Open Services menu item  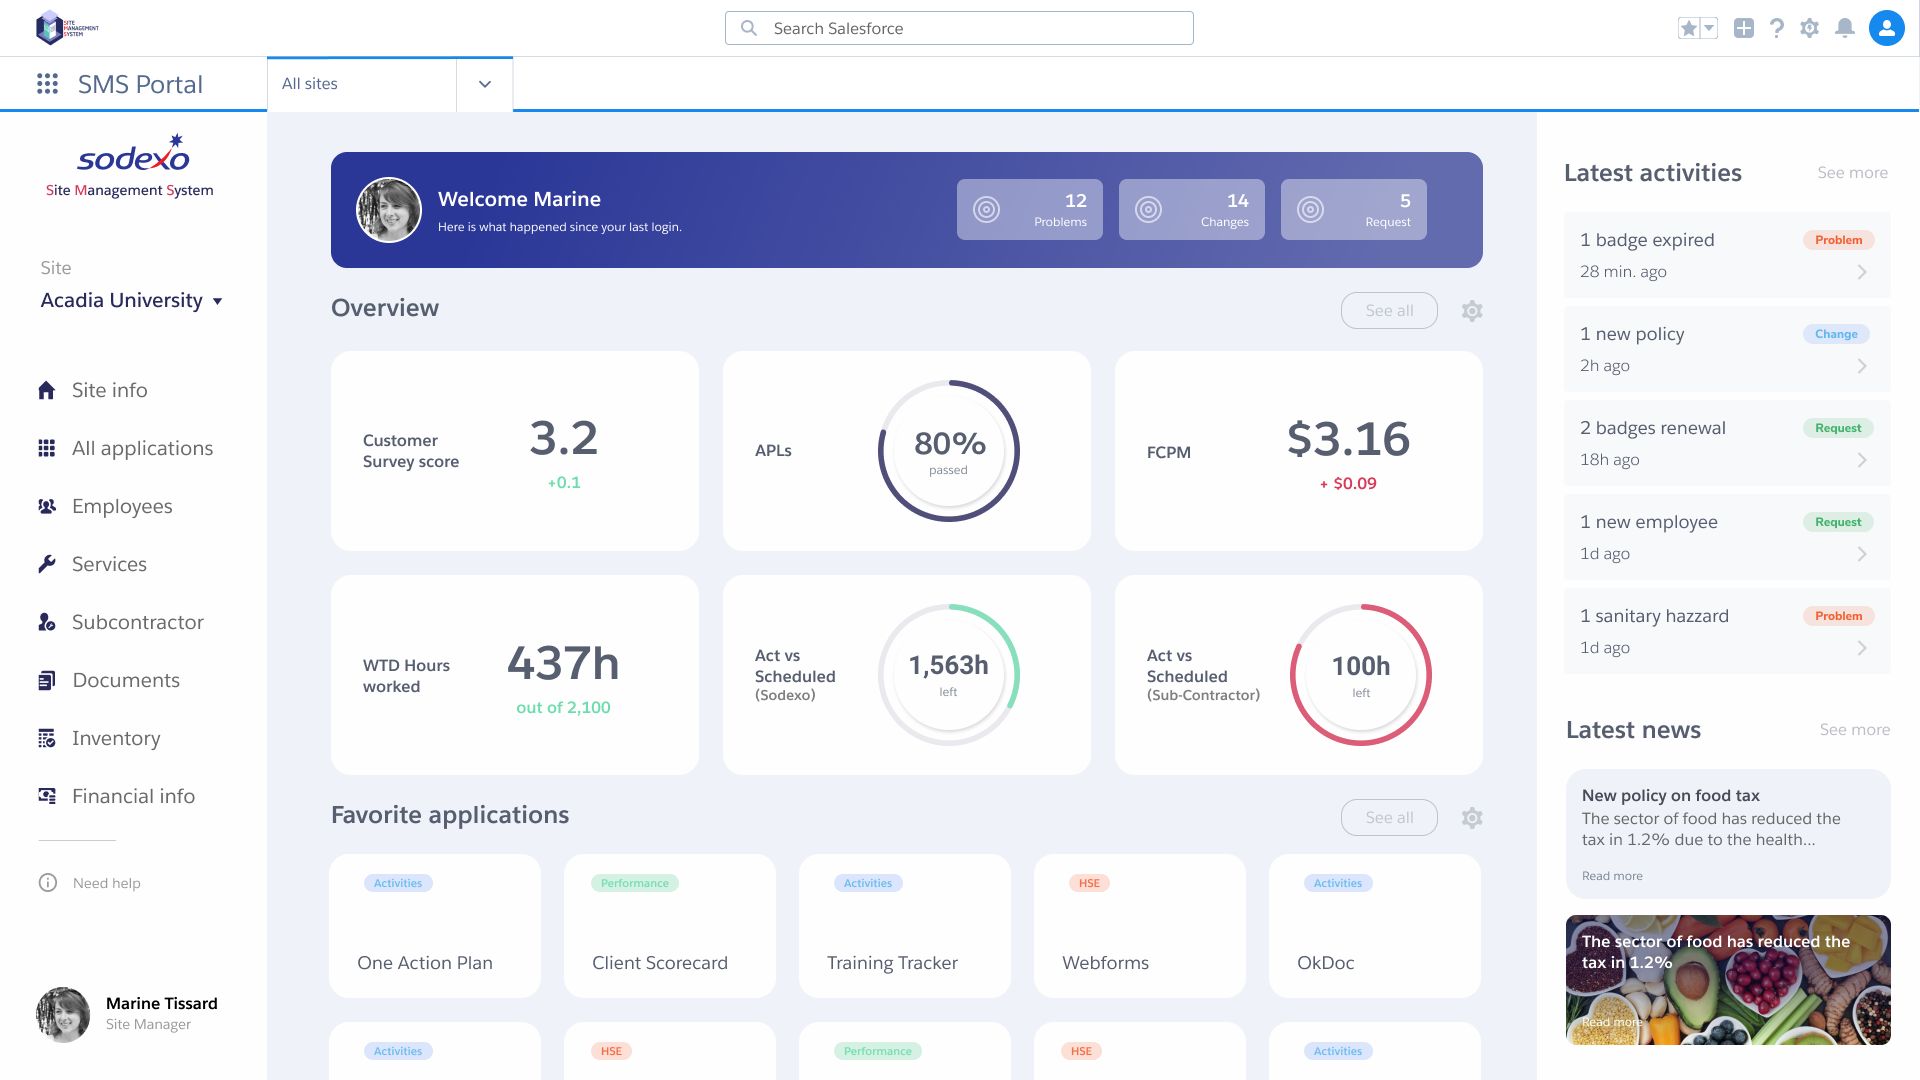point(109,564)
